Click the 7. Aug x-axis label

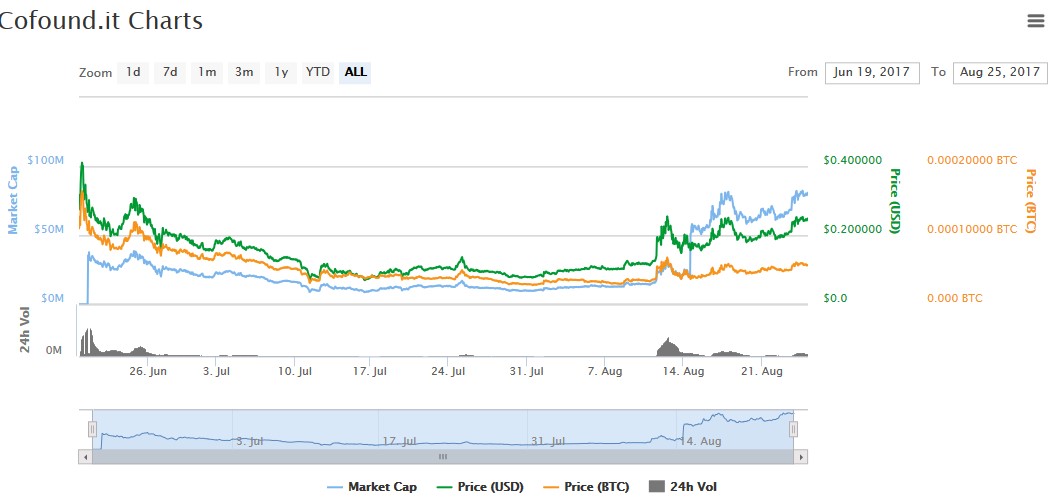pyautogui.click(x=604, y=371)
